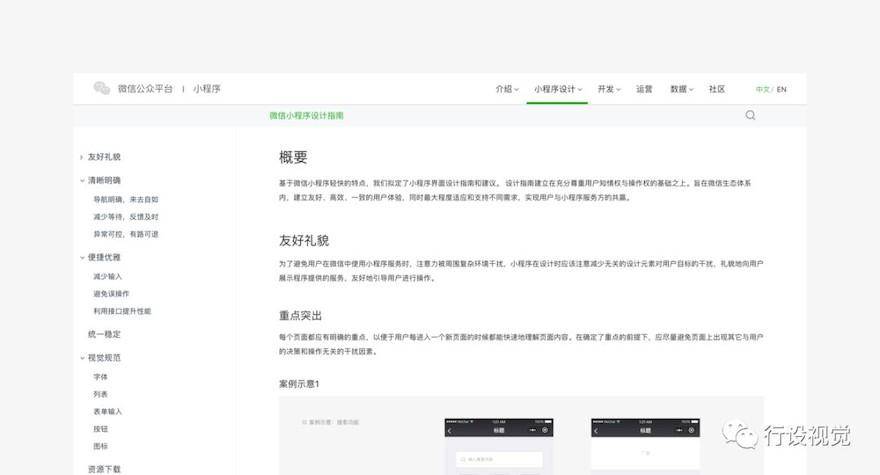The width and height of the screenshot is (880, 475).
Task: Switch language to EN
Action: pyautogui.click(x=781, y=89)
